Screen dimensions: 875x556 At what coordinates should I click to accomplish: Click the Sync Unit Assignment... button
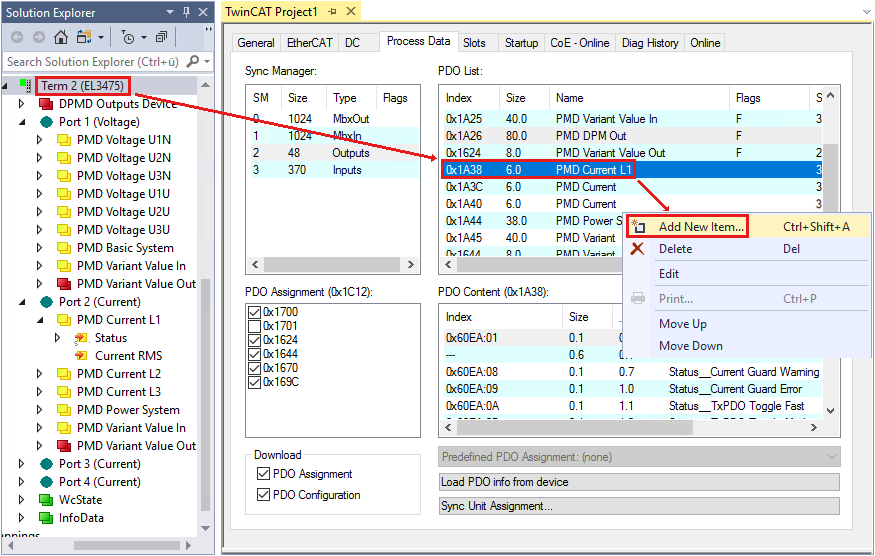(639, 506)
